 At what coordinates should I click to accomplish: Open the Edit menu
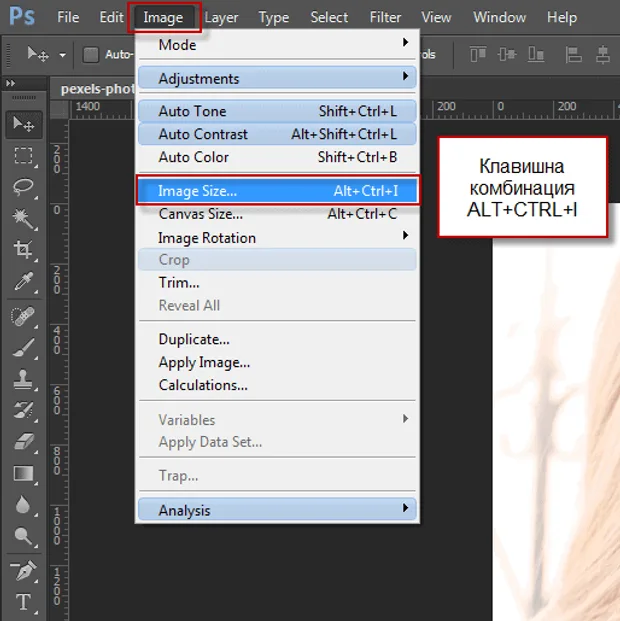(111, 17)
